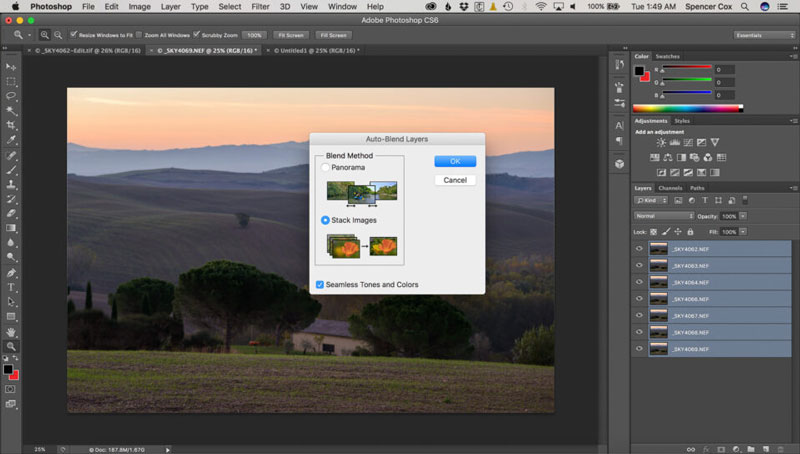Click the color spectrum ramp bar
This screenshot has height=454, width=800.
(688, 107)
